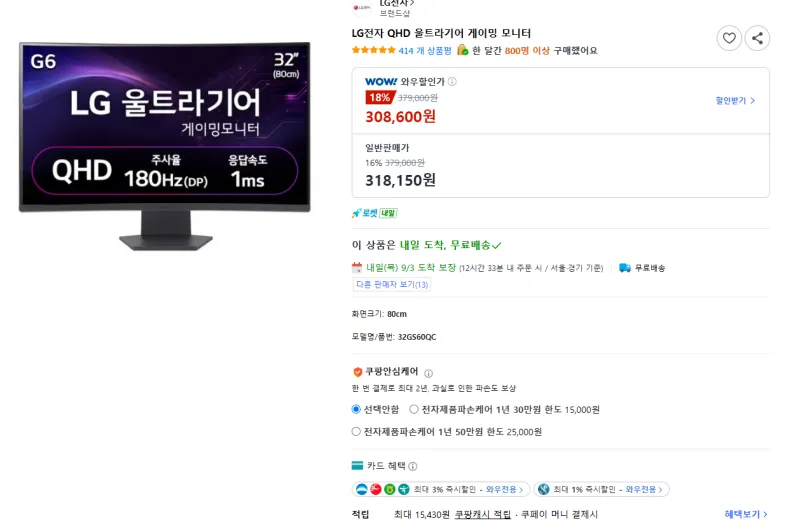Open the 혜택보기 benefits link

click(x=746, y=514)
